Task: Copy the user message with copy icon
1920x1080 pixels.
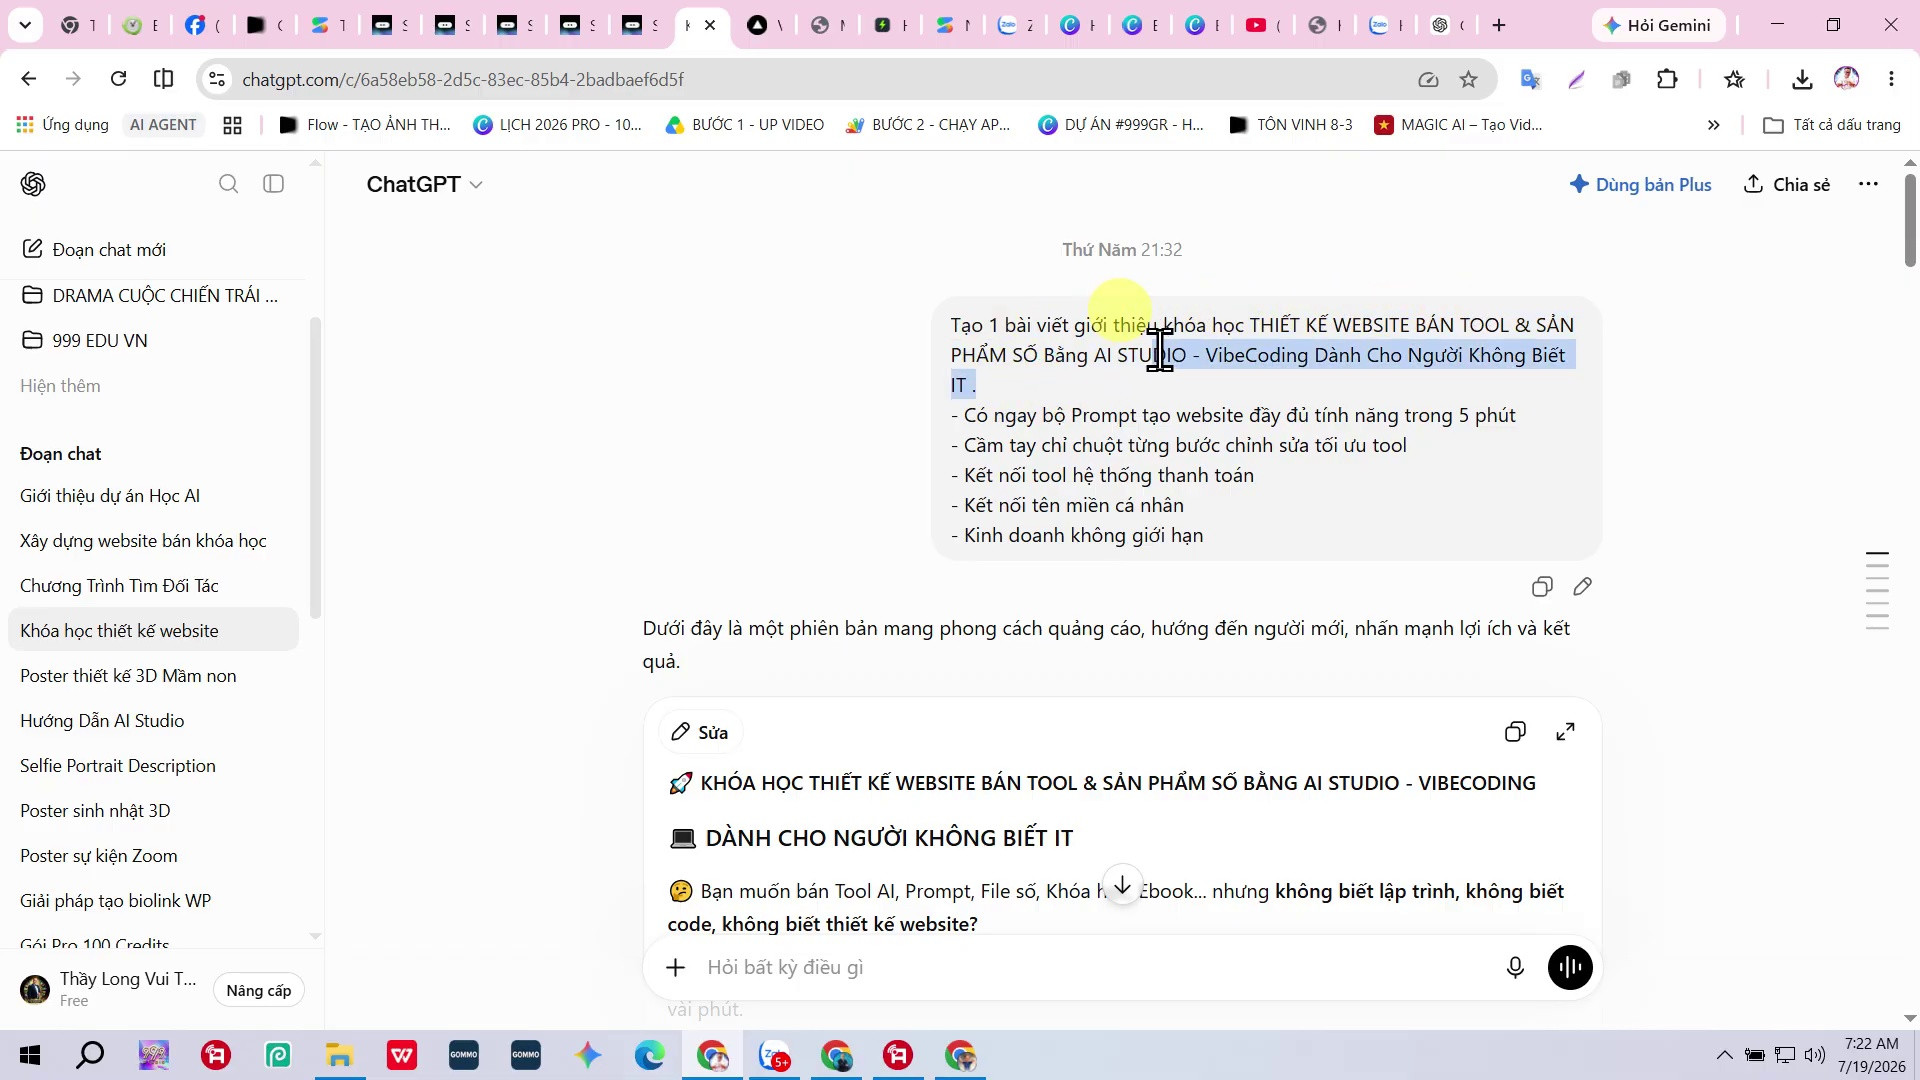Action: click(1542, 587)
